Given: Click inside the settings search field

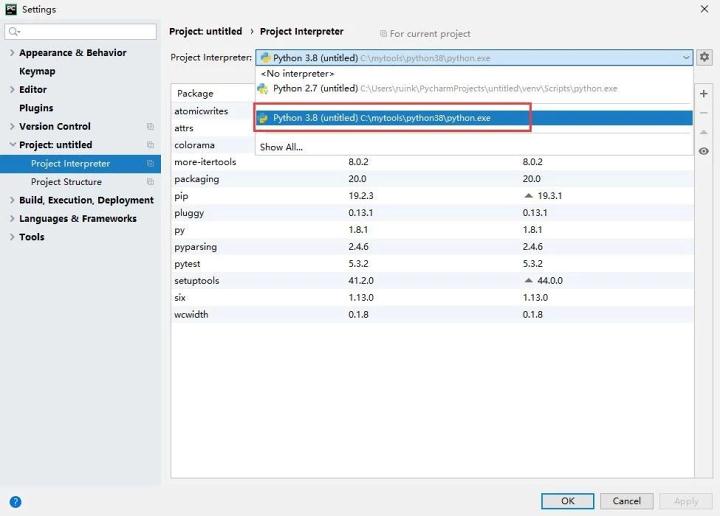Looking at the screenshot, I should (80, 31).
